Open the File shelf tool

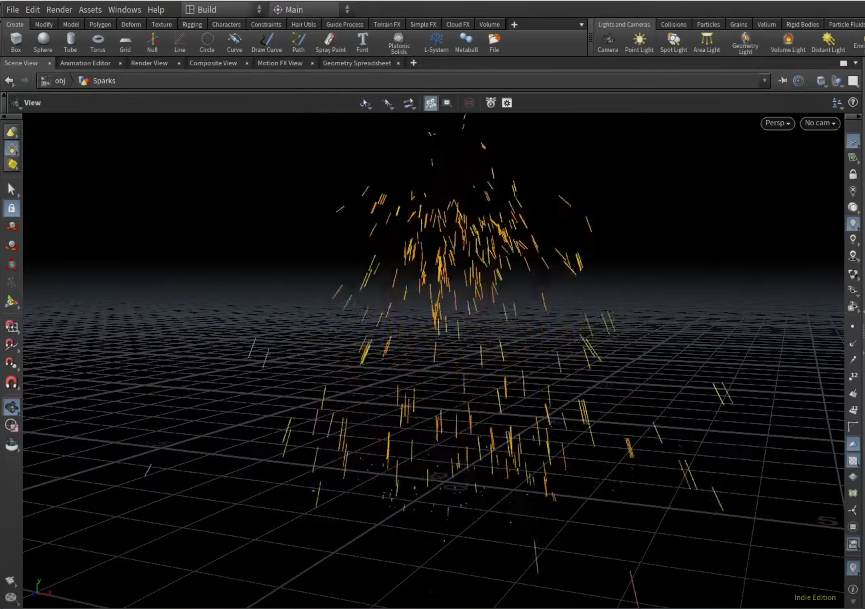click(494, 42)
